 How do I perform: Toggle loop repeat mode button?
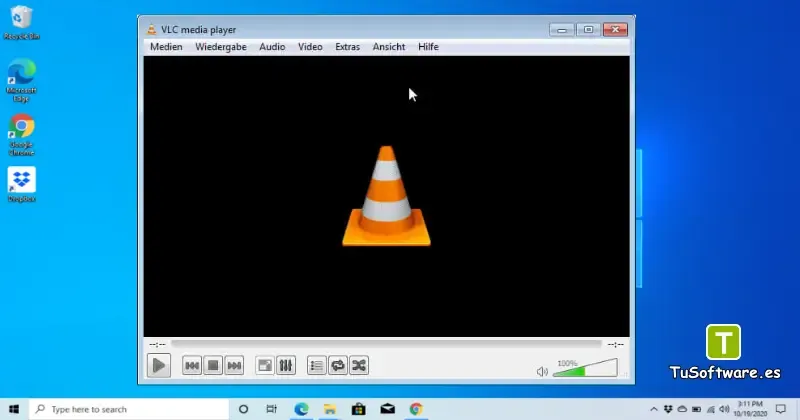[x=338, y=365]
